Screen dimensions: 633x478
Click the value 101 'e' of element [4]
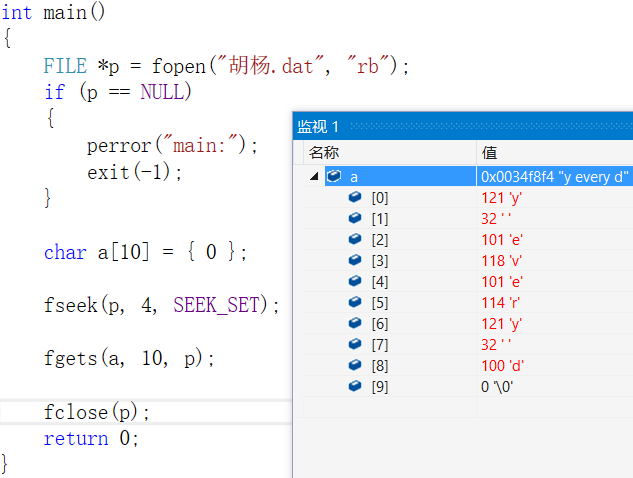click(502, 282)
